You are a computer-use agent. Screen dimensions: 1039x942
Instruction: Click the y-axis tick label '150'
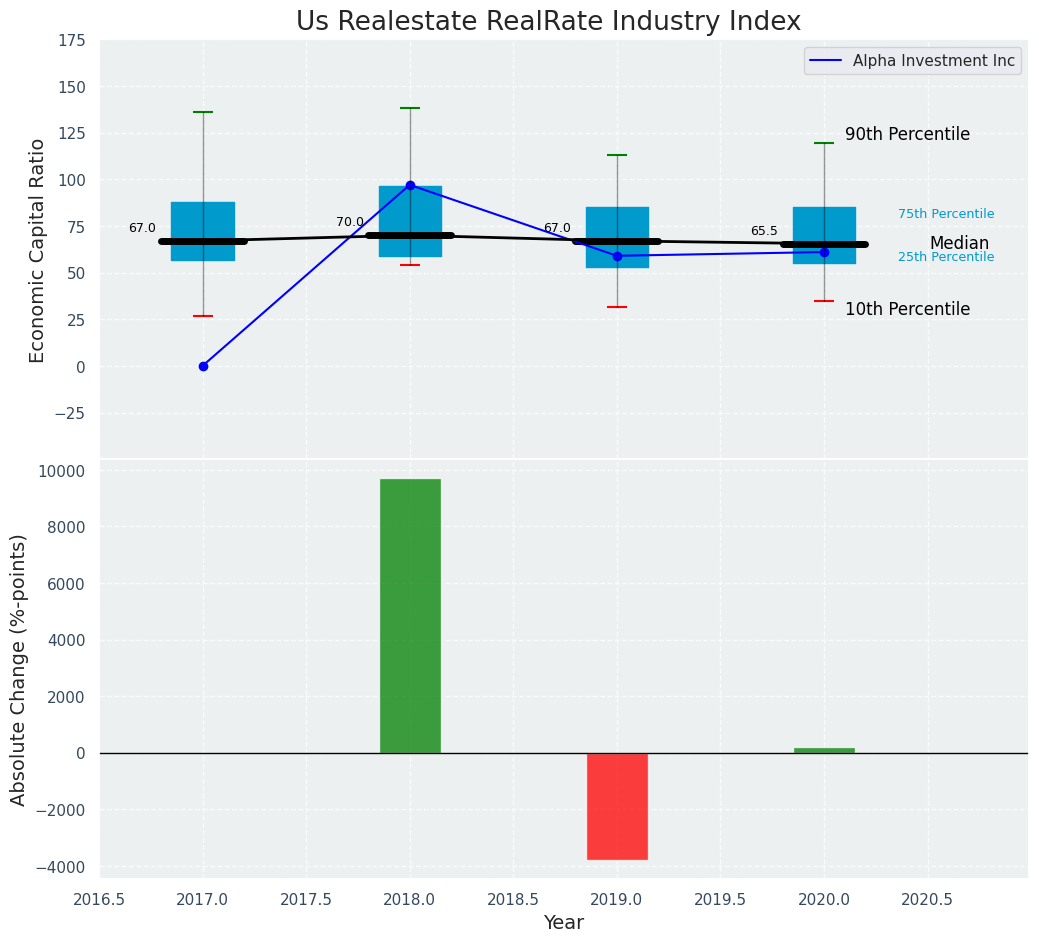tap(74, 87)
